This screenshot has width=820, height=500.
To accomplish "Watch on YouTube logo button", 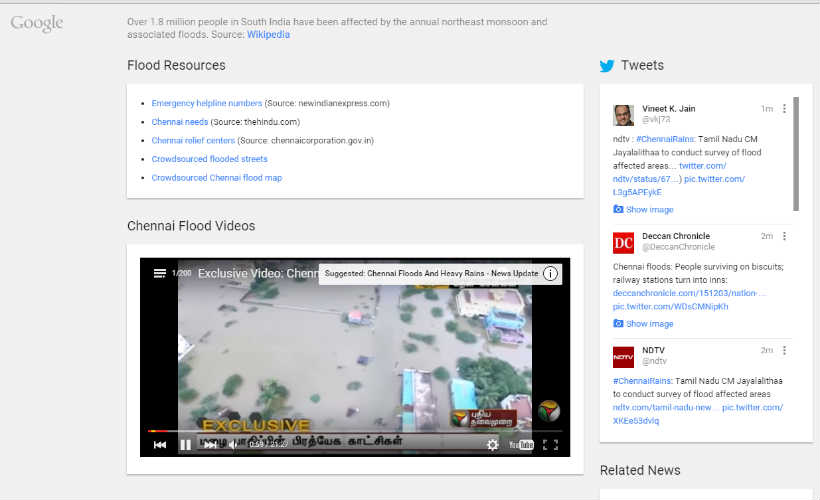I will 521,445.
